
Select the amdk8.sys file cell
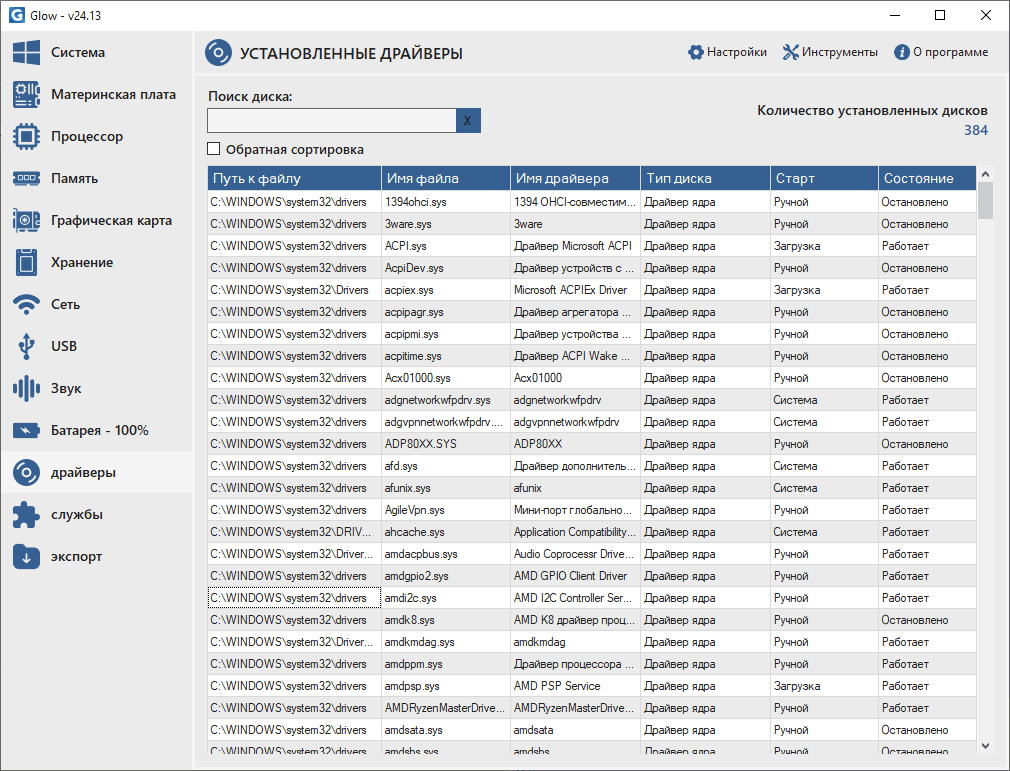pyautogui.click(x=446, y=620)
